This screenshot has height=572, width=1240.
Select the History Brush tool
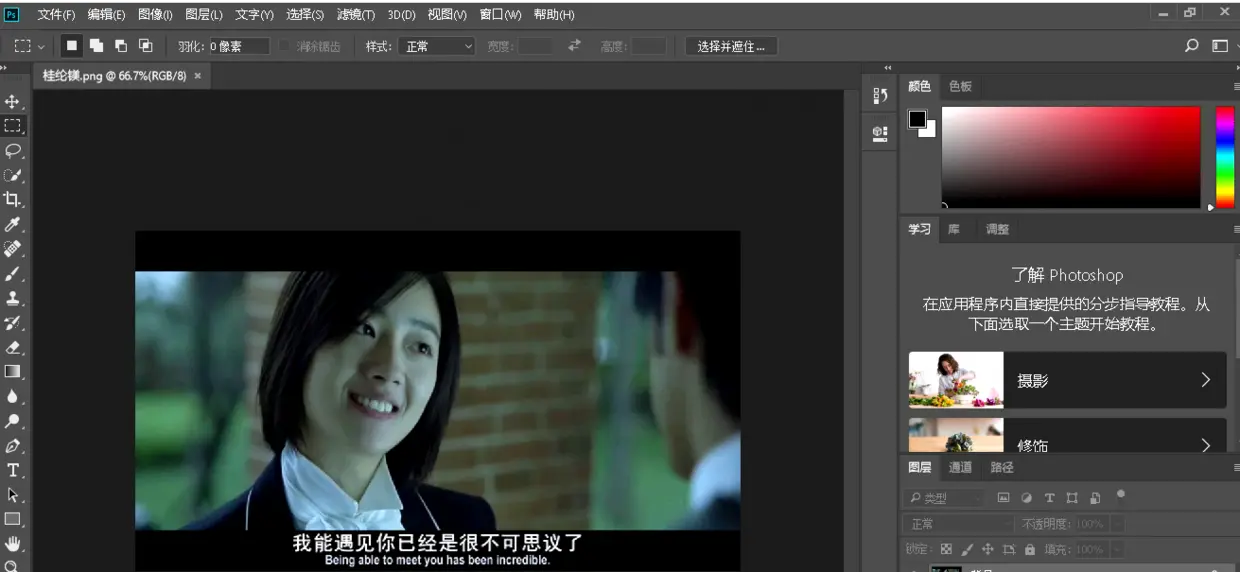[x=12, y=322]
